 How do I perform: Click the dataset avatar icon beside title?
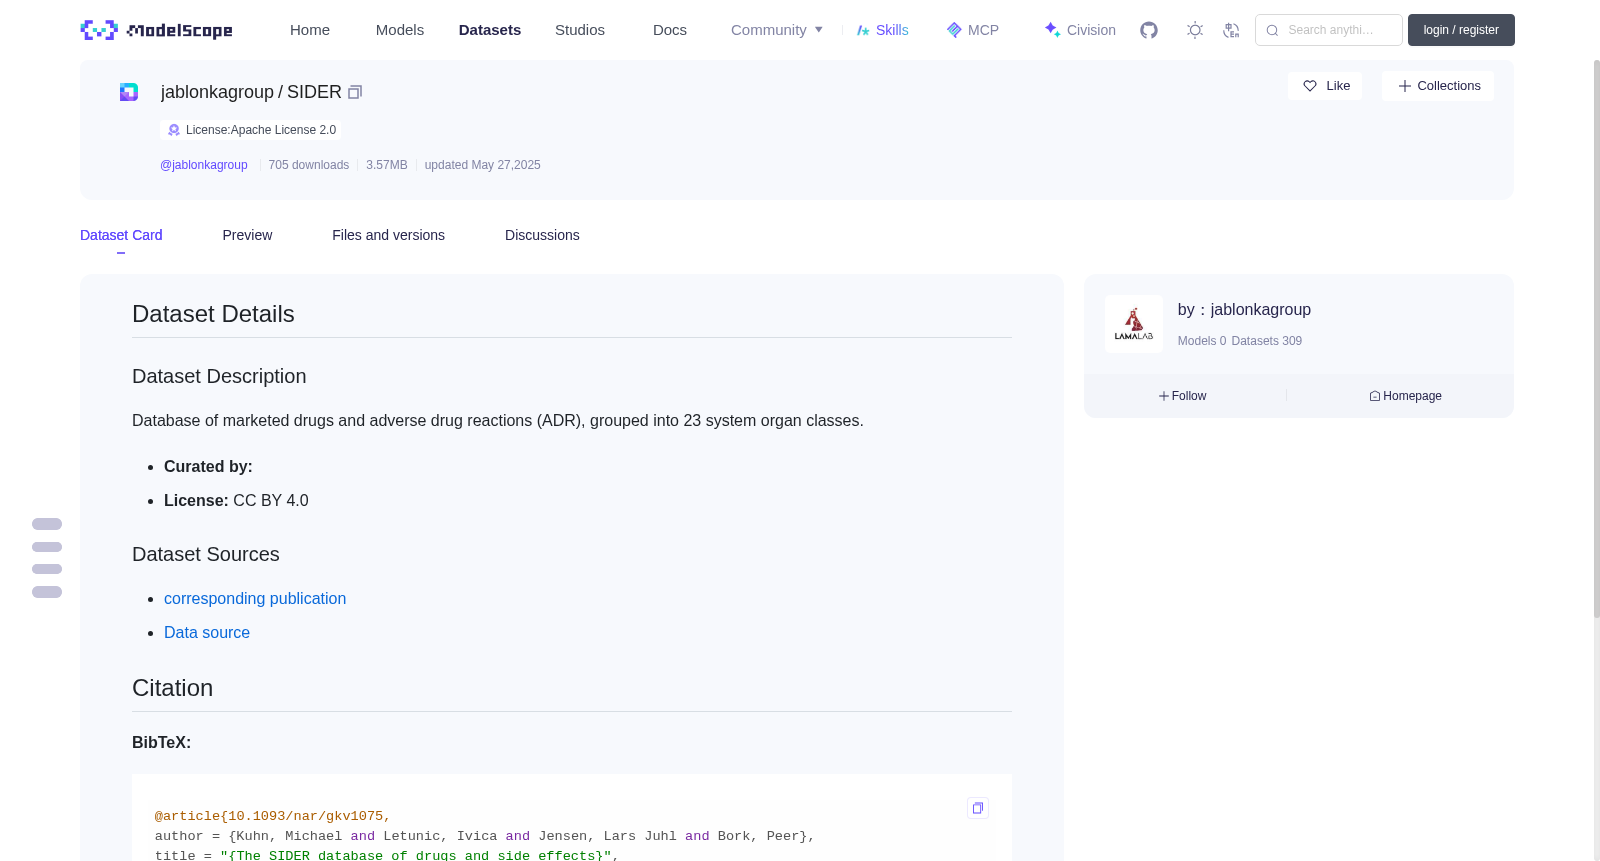click(x=129, y=92)
